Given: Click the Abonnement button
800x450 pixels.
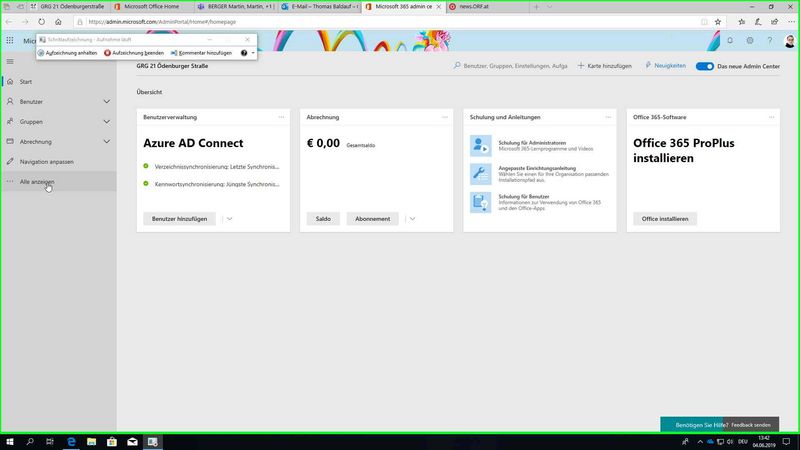Looking at the screenshot, I should pos(372,219).
